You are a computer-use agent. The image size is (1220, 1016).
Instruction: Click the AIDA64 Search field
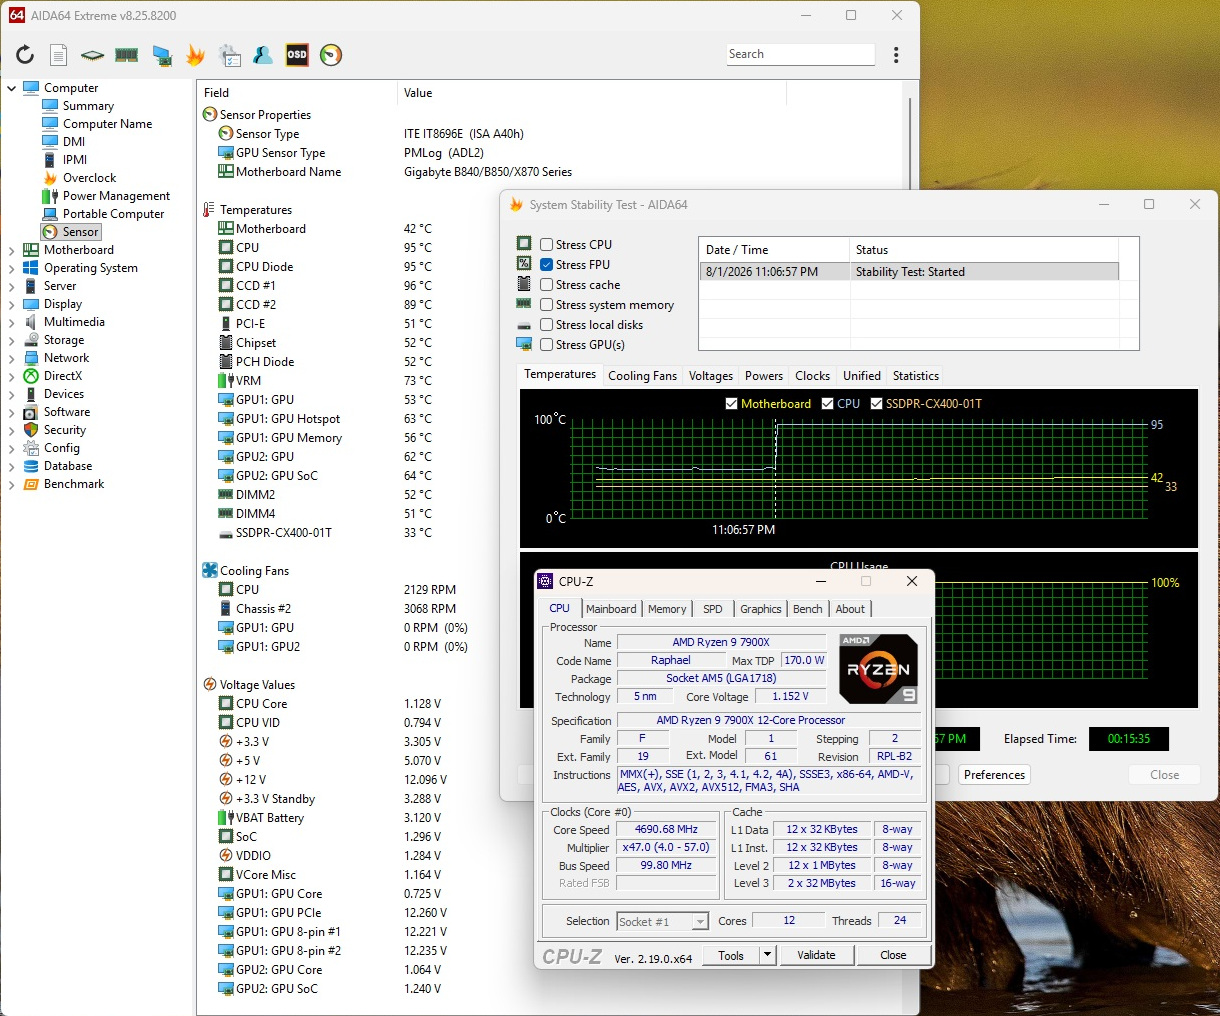[800, 54]
